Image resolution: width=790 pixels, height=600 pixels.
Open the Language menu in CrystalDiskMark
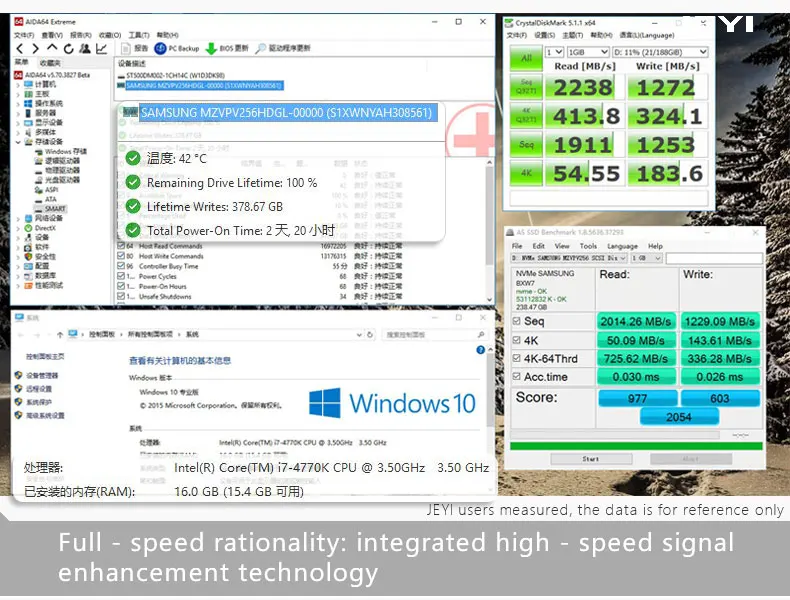(647, 36)
